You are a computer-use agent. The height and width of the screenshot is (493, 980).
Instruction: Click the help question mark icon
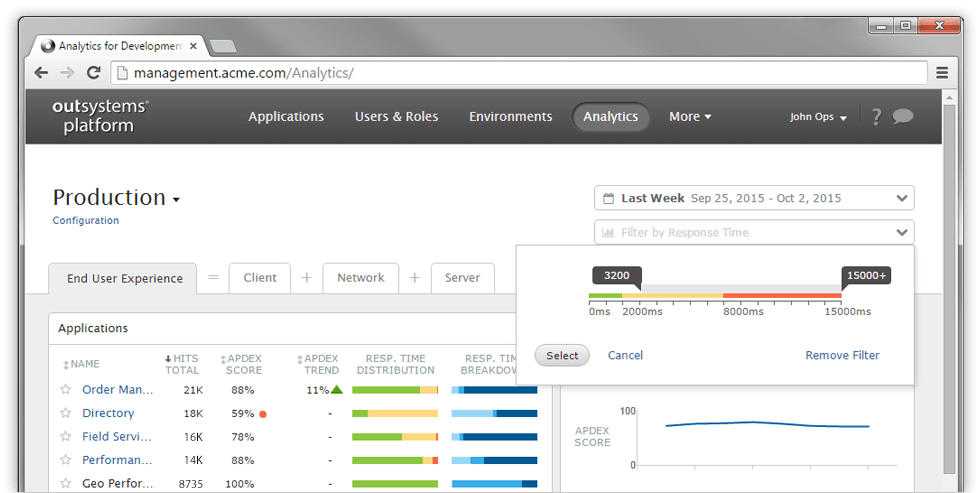click(x=876, y=117)
